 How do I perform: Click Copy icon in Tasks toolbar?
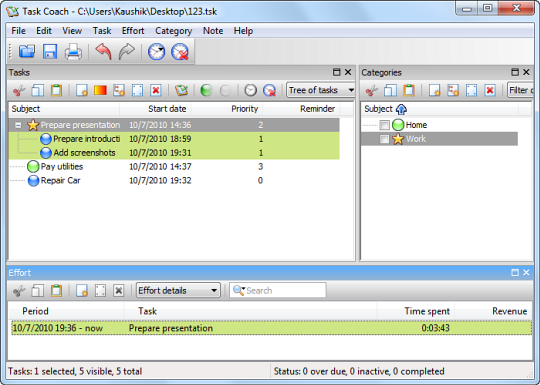(38, 91)
